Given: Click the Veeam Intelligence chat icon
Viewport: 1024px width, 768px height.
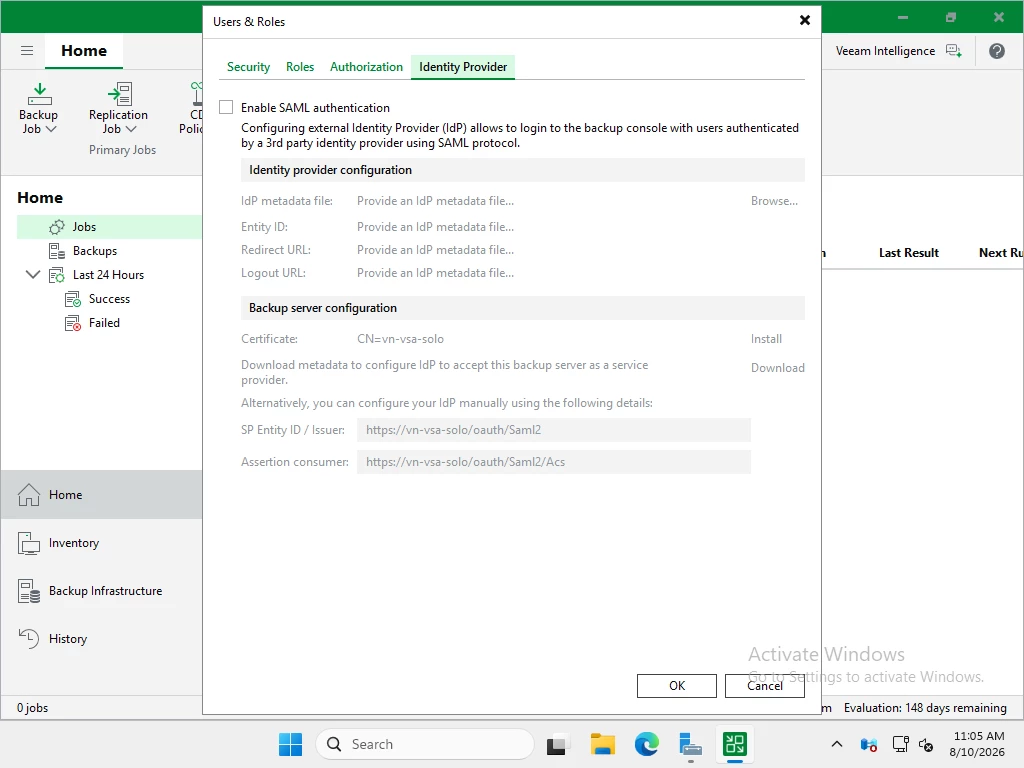Looking at the screenshot, I should (x=954, y=51).
